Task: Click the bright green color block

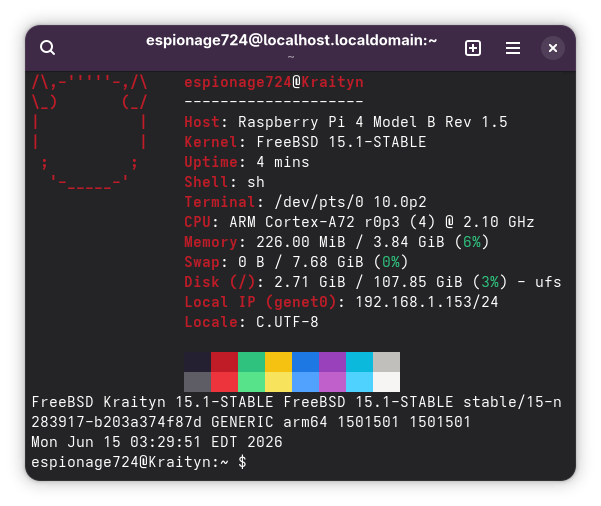Action: pos(251,382)
